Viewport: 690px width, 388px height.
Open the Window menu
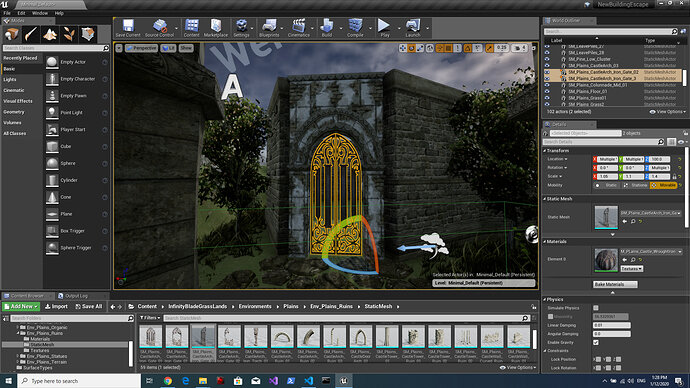tap(40, 13)
